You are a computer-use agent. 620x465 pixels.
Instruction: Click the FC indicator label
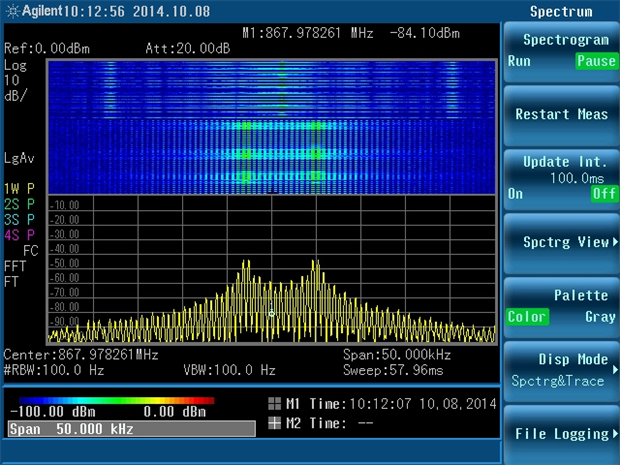click(30, 251)
